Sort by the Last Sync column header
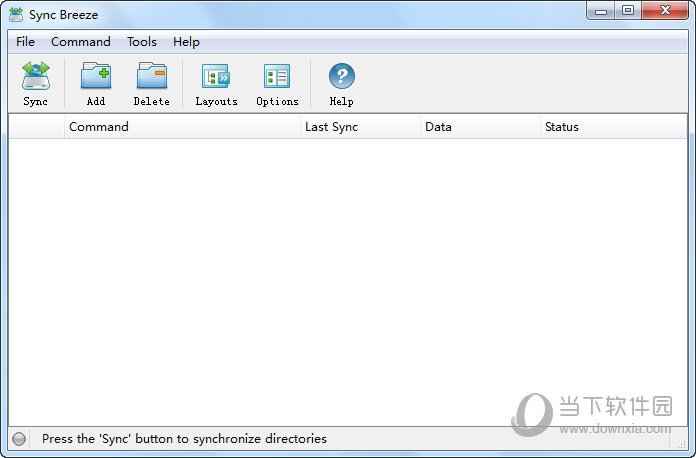696x458 pixels. 360,127
